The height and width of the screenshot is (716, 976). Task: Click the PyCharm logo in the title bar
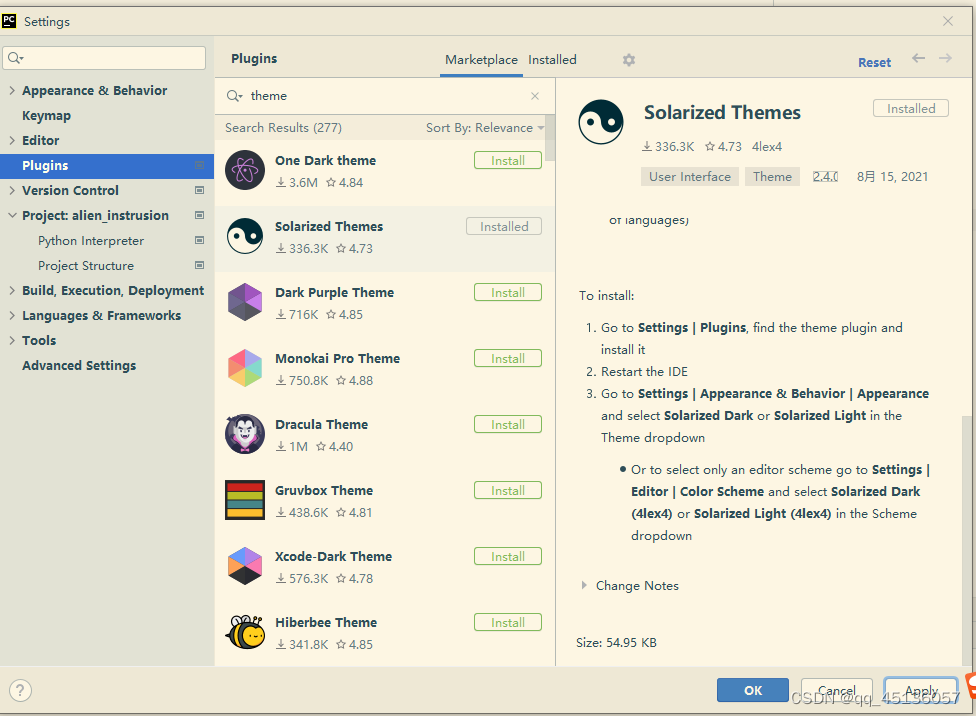pos(9,21)
